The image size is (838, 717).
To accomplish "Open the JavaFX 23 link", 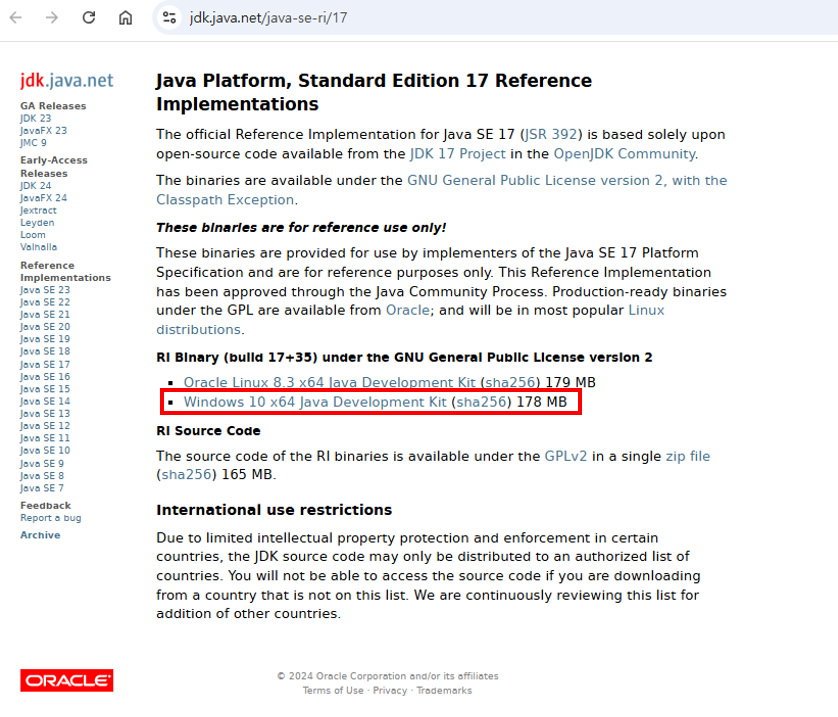I will 44,130.
